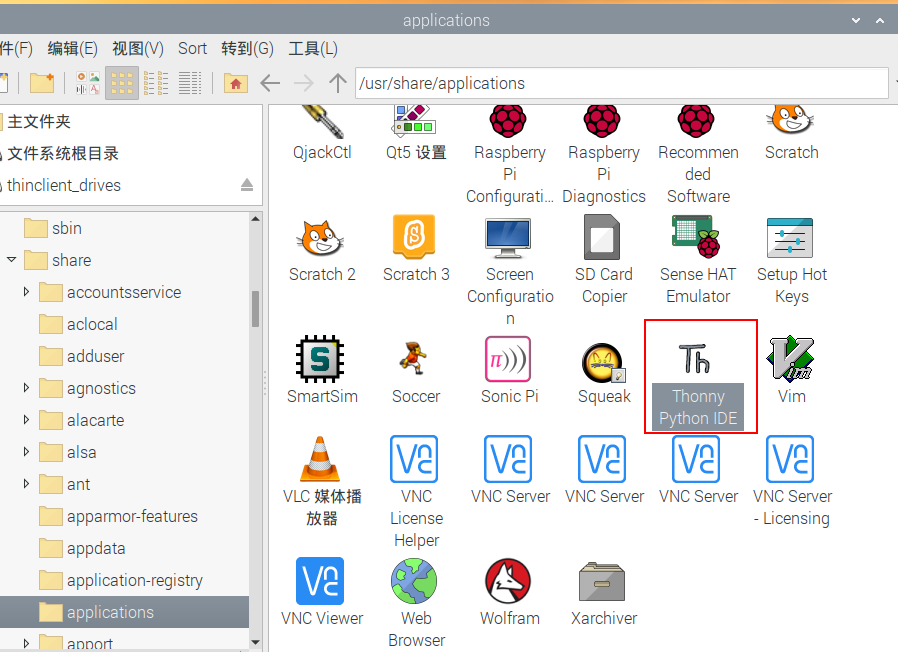Navigate back with left arrow
This screenshot has width=898, height=652.
(270, 83)
